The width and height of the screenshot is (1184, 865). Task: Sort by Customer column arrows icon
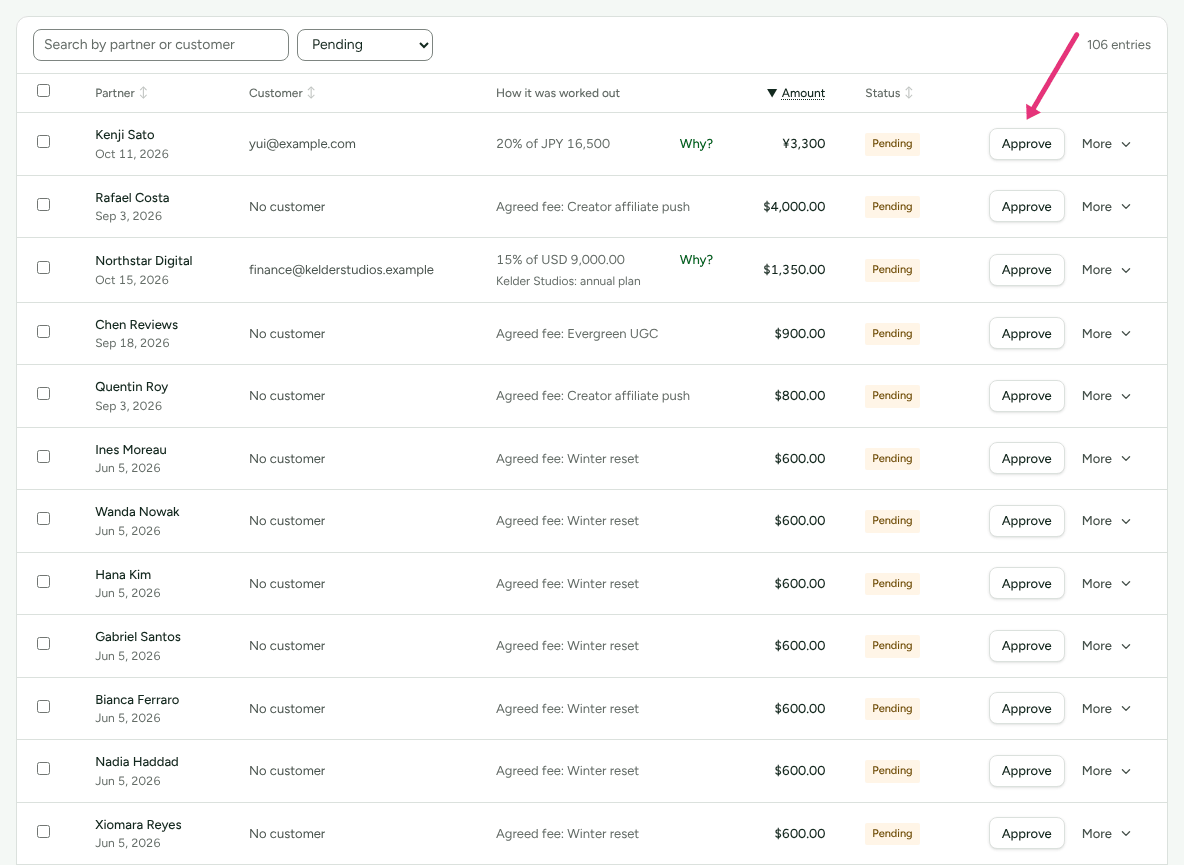(x=311, y=93)
